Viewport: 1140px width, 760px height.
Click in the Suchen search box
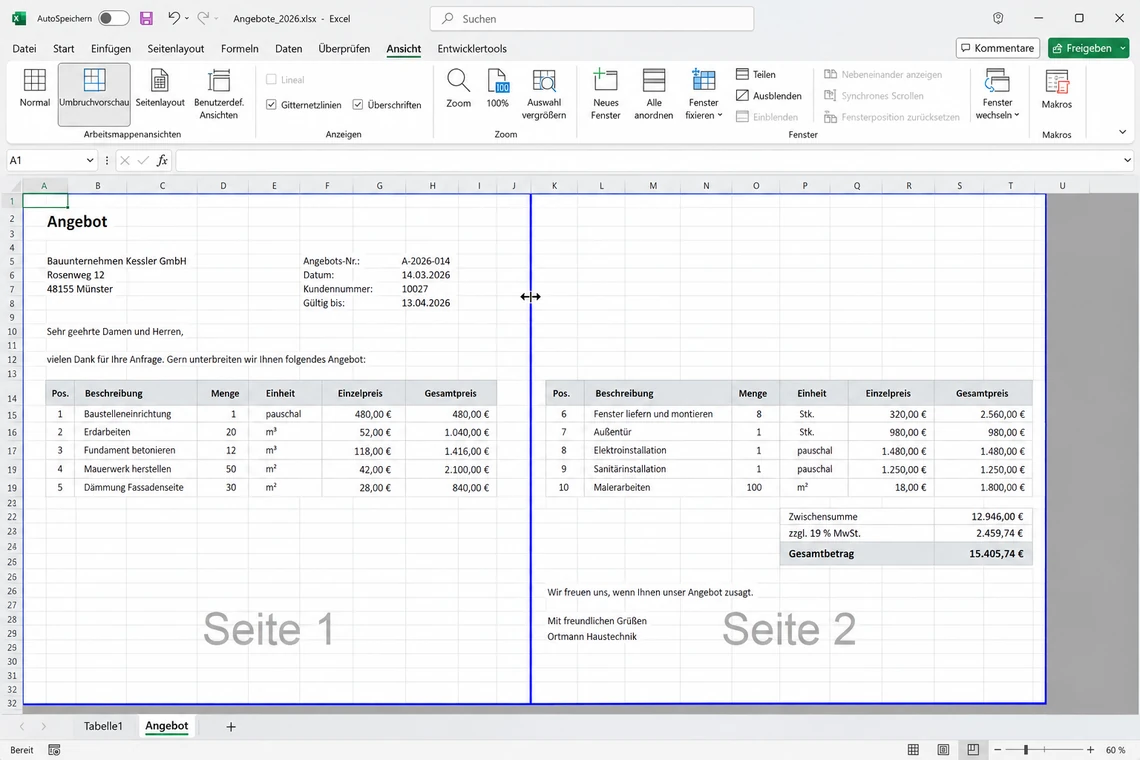(x=592, y=18)
